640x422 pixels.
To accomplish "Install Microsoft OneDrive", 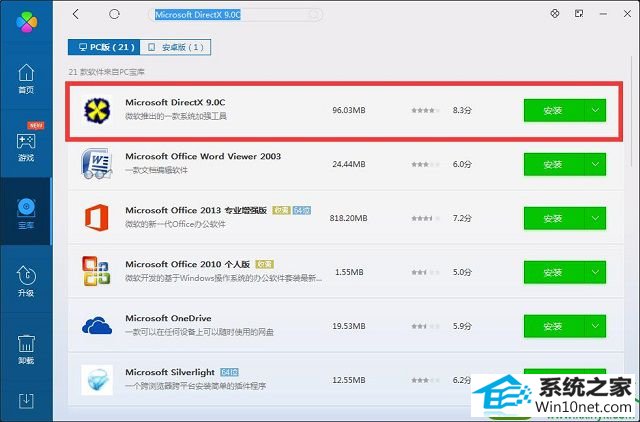I will pos(555,326).
